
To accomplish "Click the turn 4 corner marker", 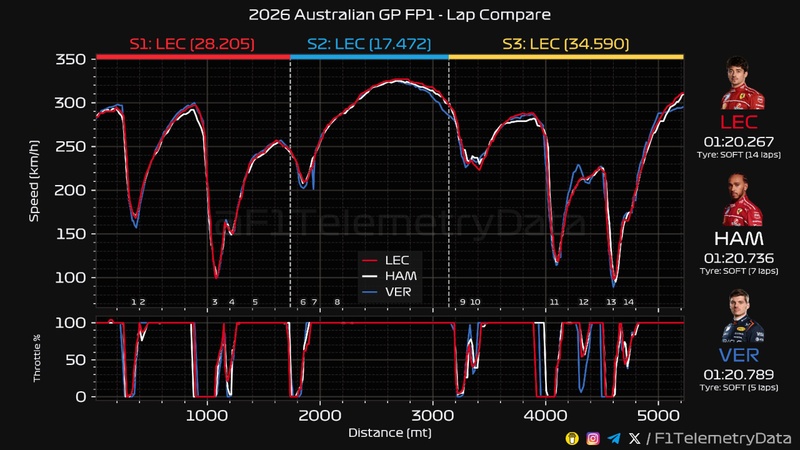I will (232, 302).
